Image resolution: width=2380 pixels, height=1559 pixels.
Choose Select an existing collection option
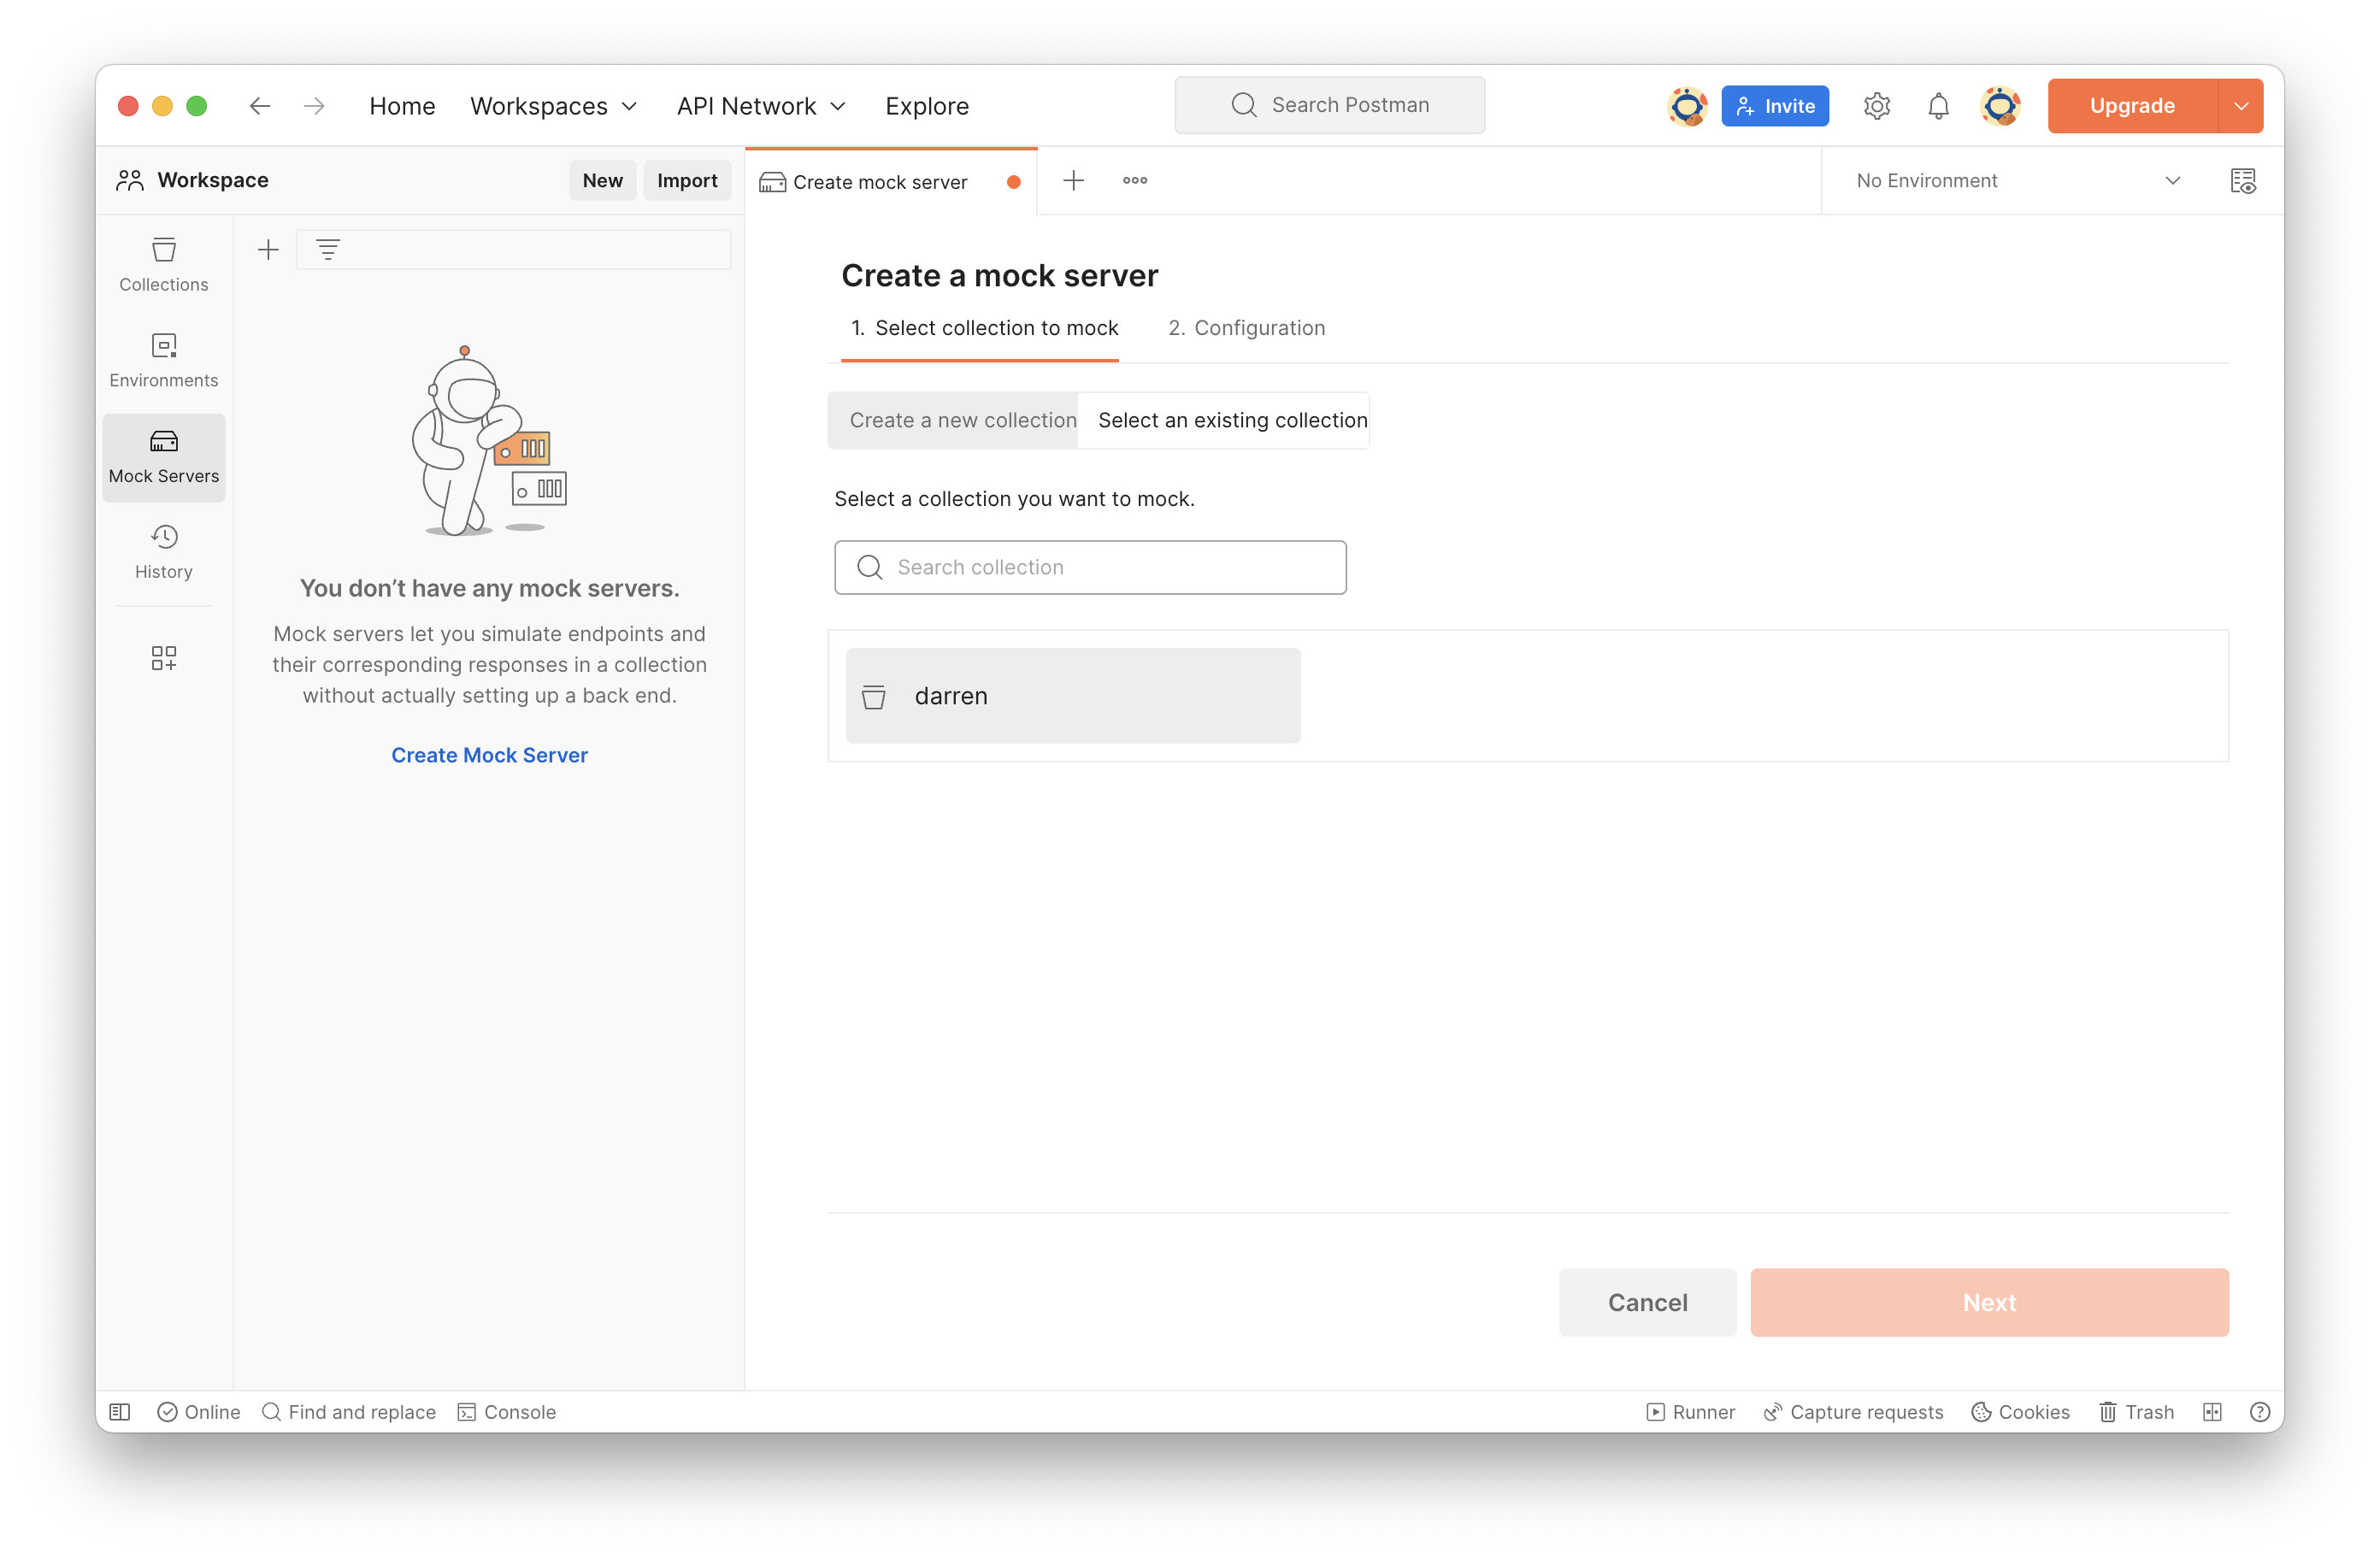(x=1232, y=420)
